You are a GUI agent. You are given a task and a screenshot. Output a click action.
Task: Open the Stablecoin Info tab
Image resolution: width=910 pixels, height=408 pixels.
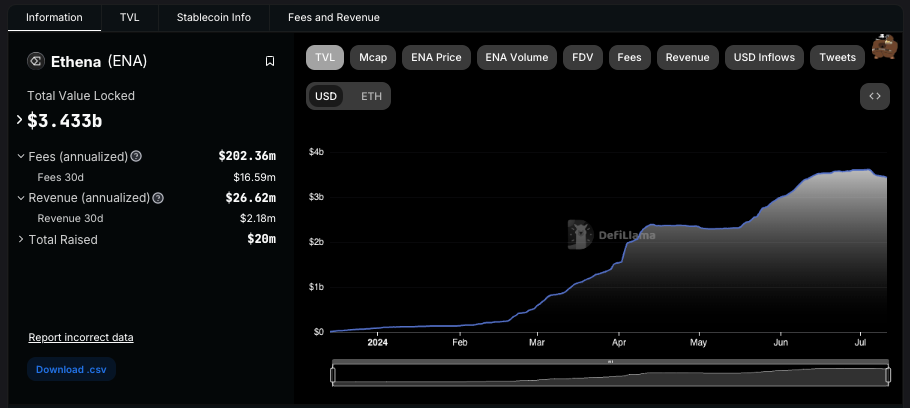(x=214, y=17)
